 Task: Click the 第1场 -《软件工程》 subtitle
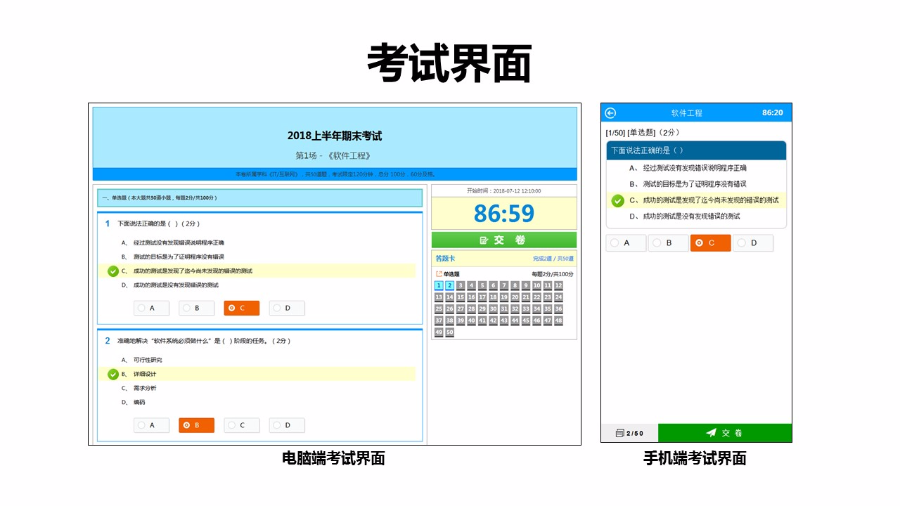coord(335,155)
